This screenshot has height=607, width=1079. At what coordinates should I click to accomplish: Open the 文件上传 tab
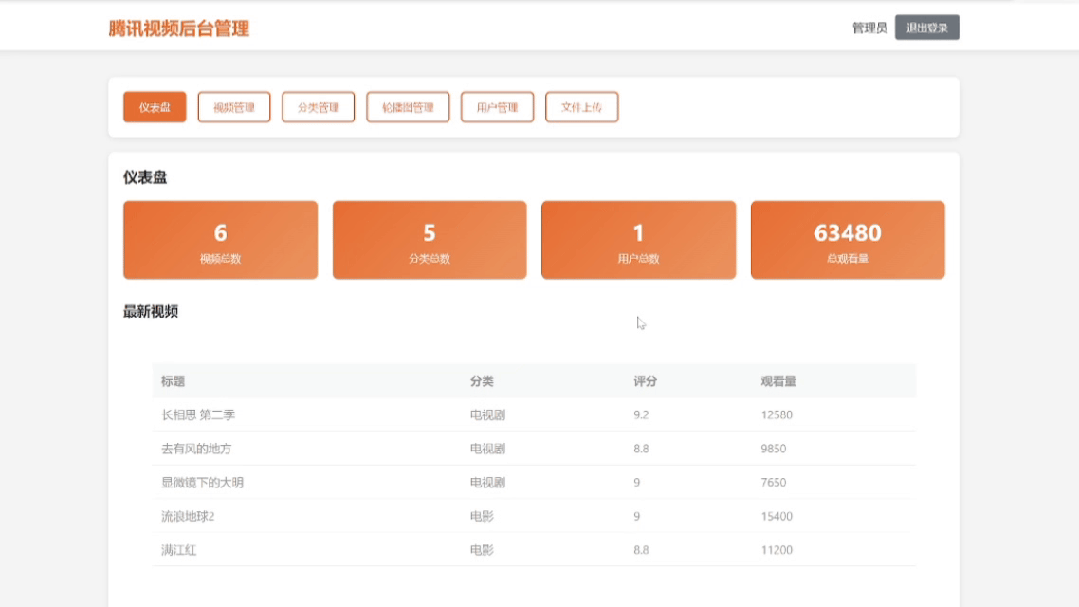[581, 107]
